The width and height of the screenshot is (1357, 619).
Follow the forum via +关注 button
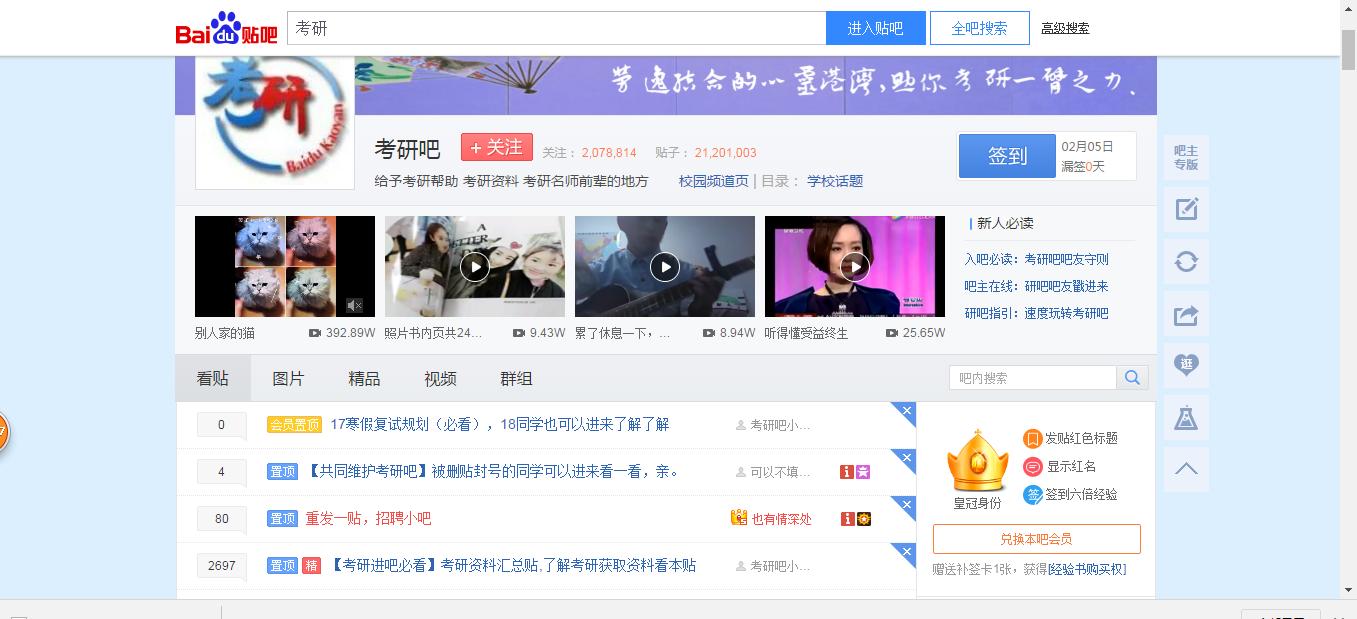coord(495,146)
